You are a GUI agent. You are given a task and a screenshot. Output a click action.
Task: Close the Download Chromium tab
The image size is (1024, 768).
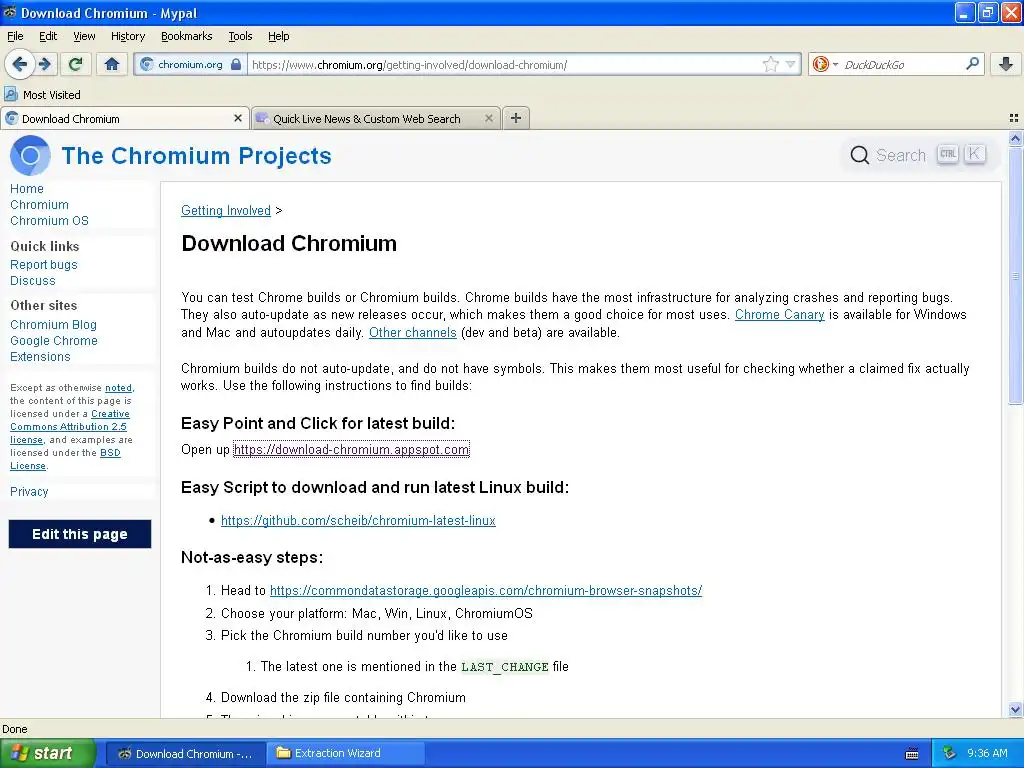point(238,118)
